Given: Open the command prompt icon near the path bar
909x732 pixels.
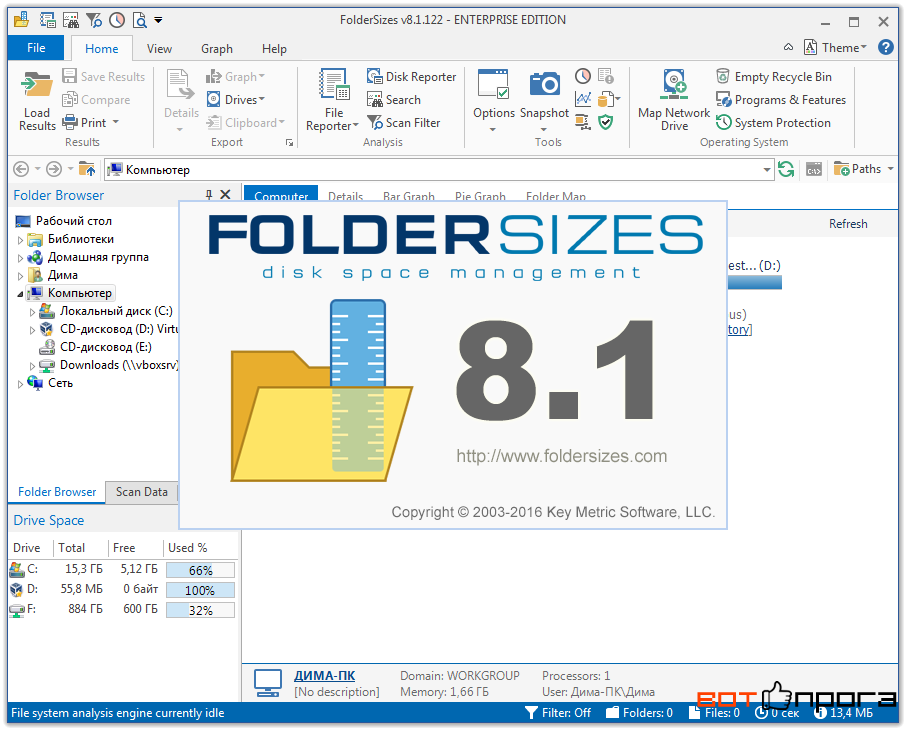Looking at the screenshot, I should coord(814,169).
